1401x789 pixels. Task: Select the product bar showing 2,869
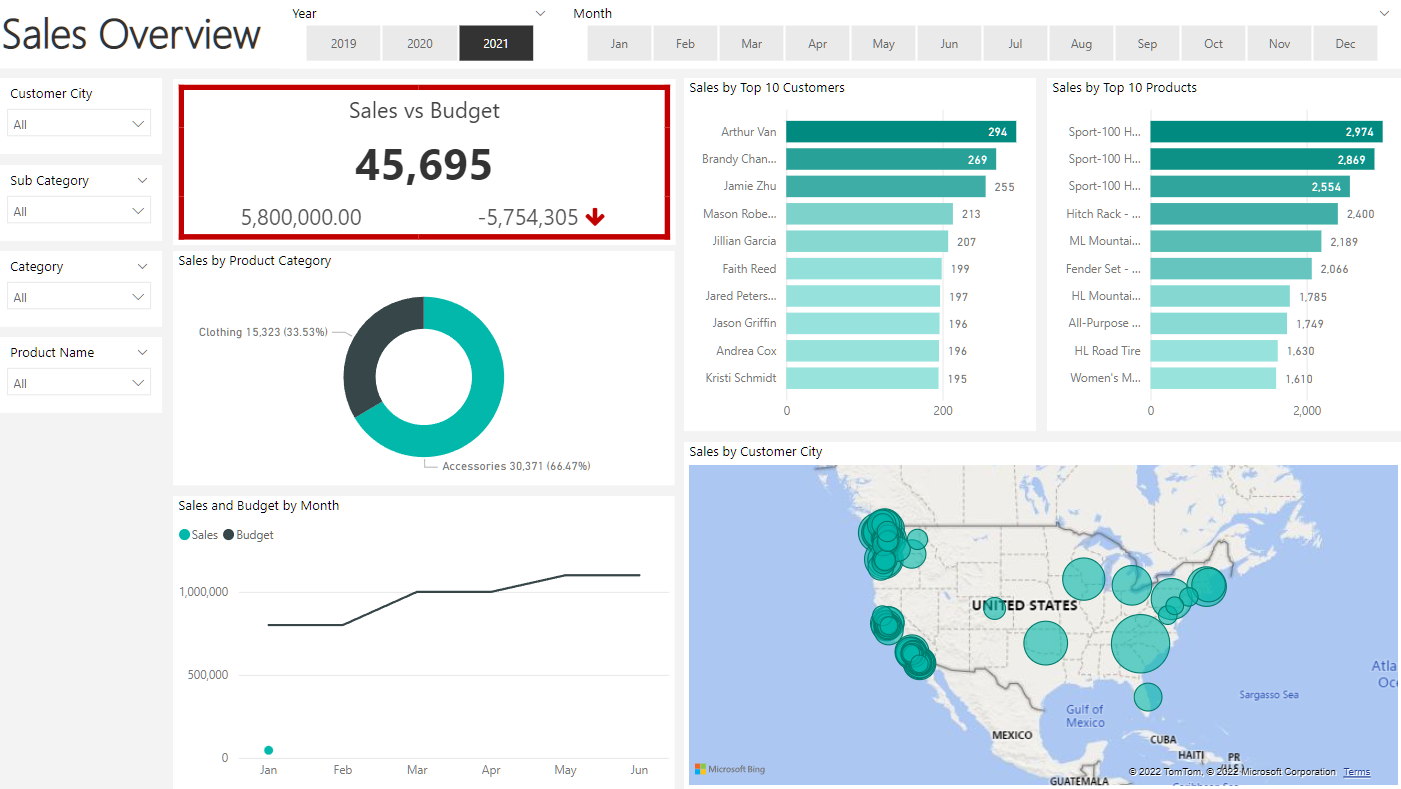pyautogui.click(x=1262, y=159)
